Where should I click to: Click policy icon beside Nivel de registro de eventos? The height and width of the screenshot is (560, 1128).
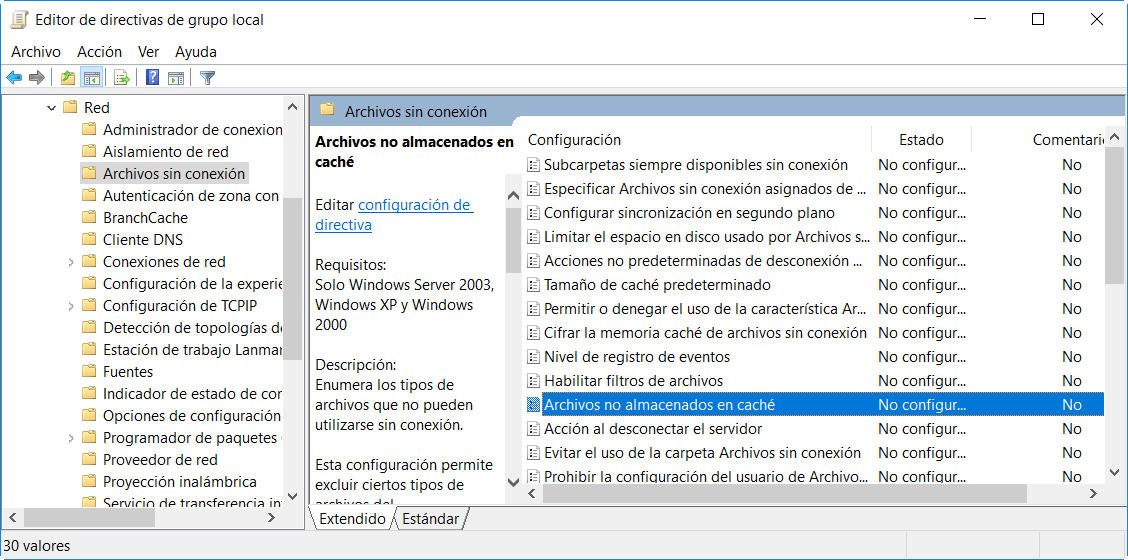[x=534, y=357]
